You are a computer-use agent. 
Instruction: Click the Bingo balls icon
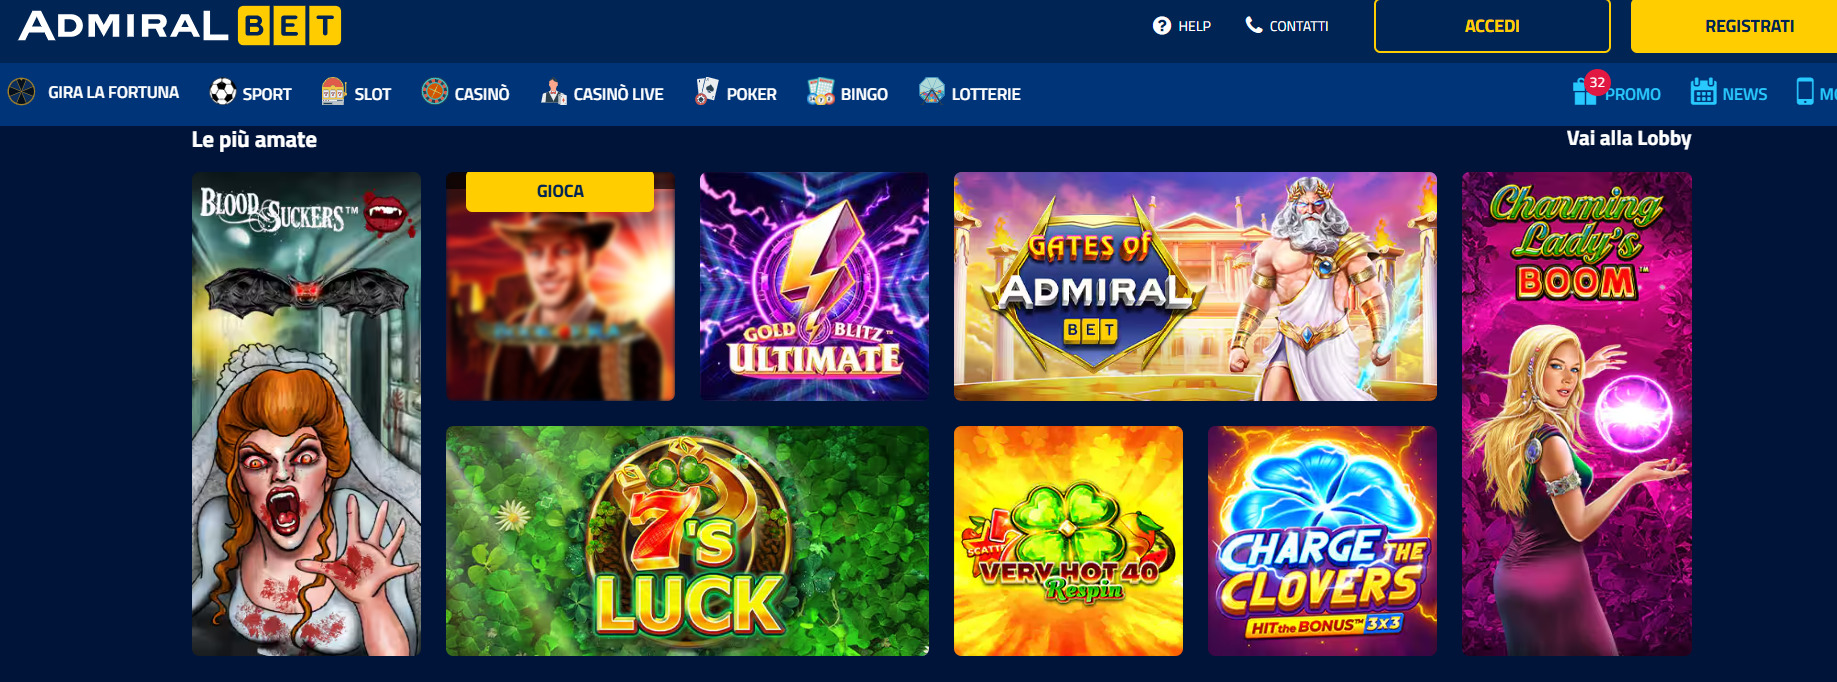tap(821, 92)
